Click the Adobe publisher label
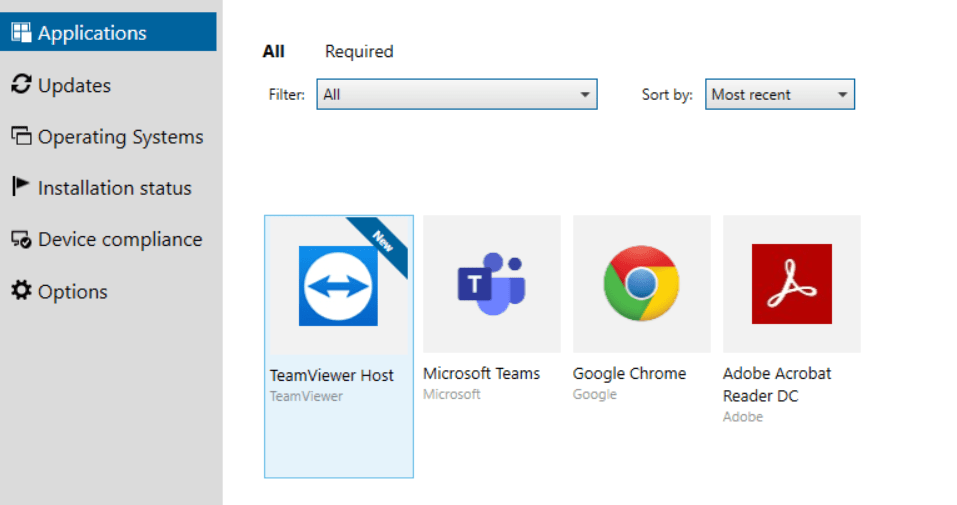The height and width of the screenshot is (505, 957). [x=743, y=417]
